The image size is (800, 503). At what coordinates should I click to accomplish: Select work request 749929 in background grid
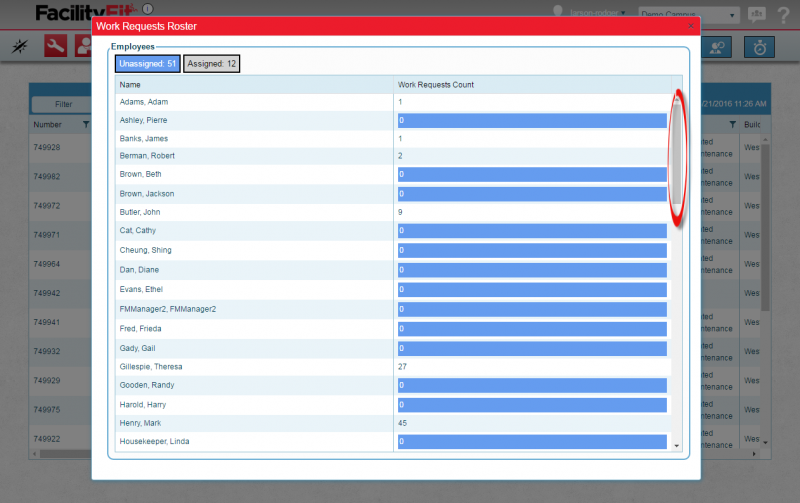point(47,380)
